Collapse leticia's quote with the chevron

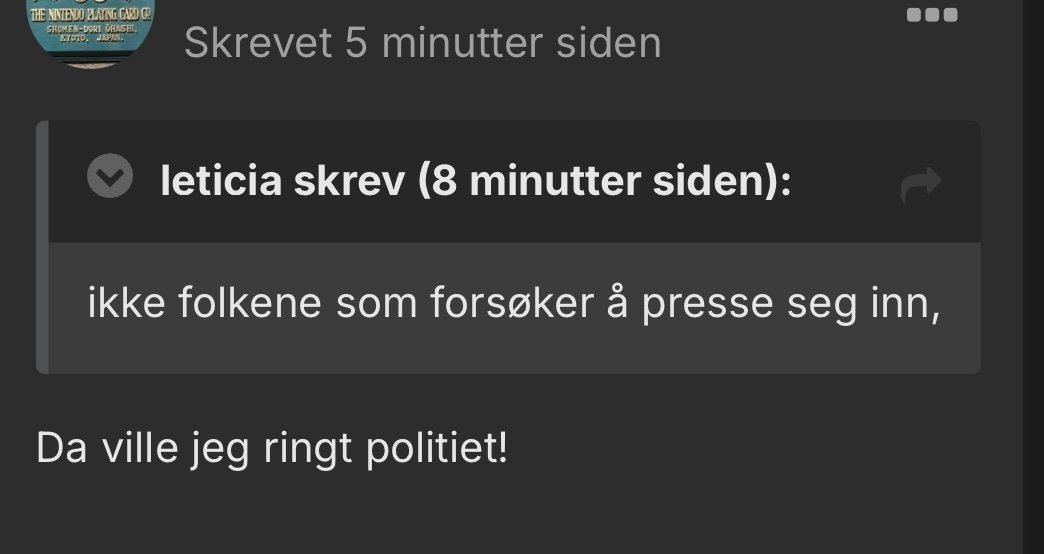click(x=110, y=176)
